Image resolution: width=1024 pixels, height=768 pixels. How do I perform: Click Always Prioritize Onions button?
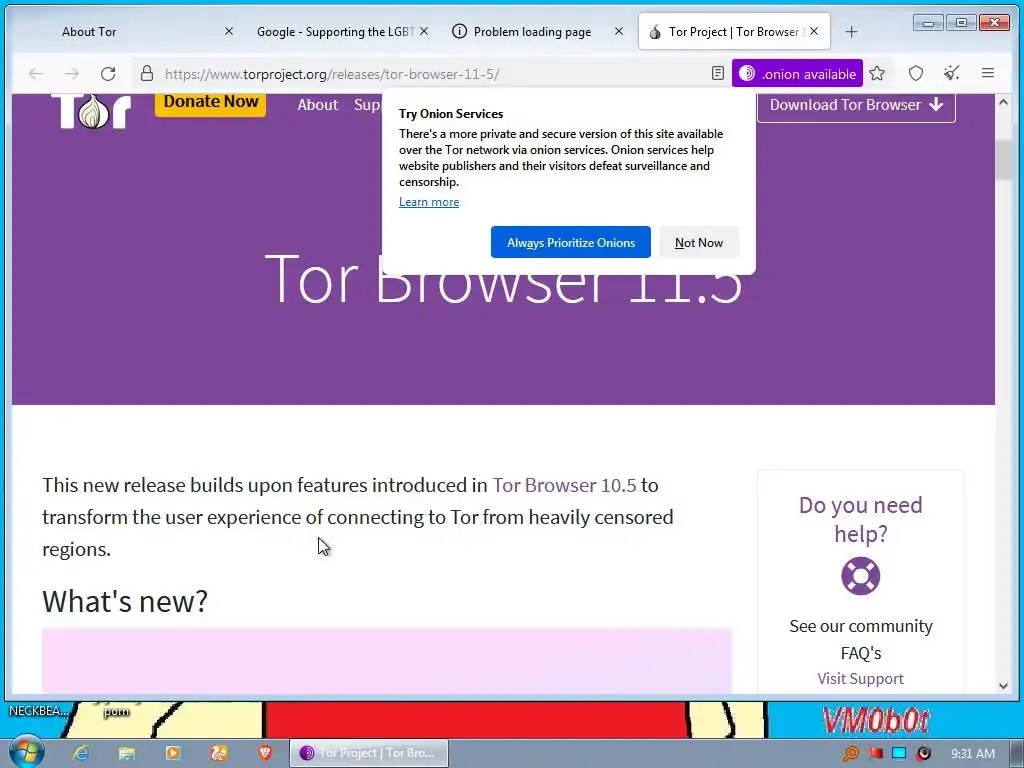571,242
